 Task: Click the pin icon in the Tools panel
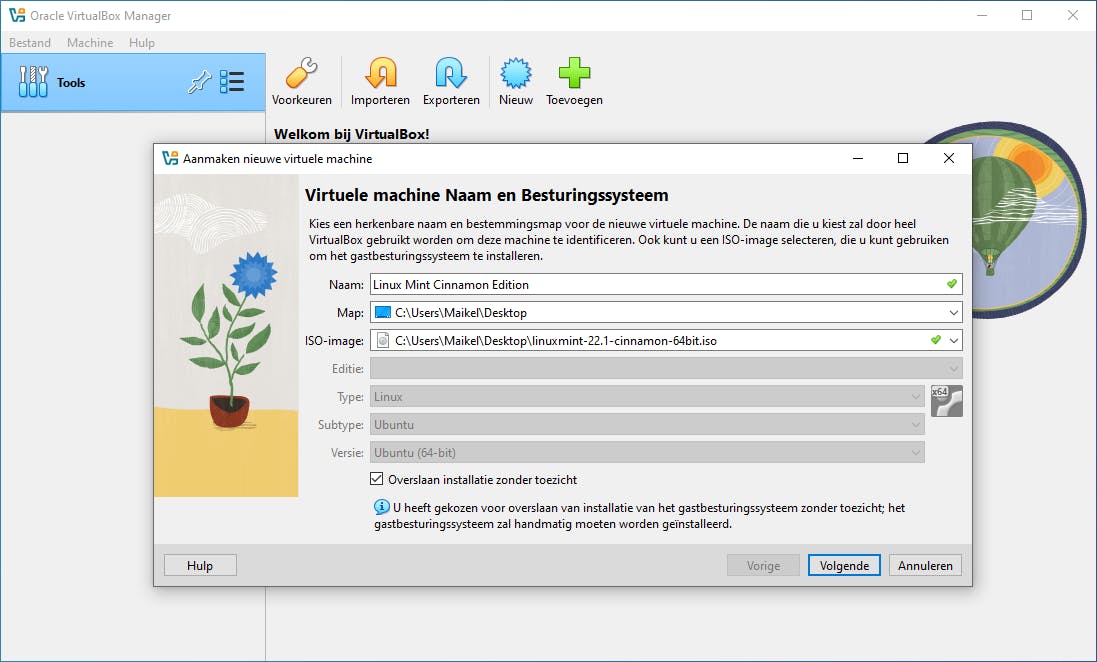[x=199, y=82]
